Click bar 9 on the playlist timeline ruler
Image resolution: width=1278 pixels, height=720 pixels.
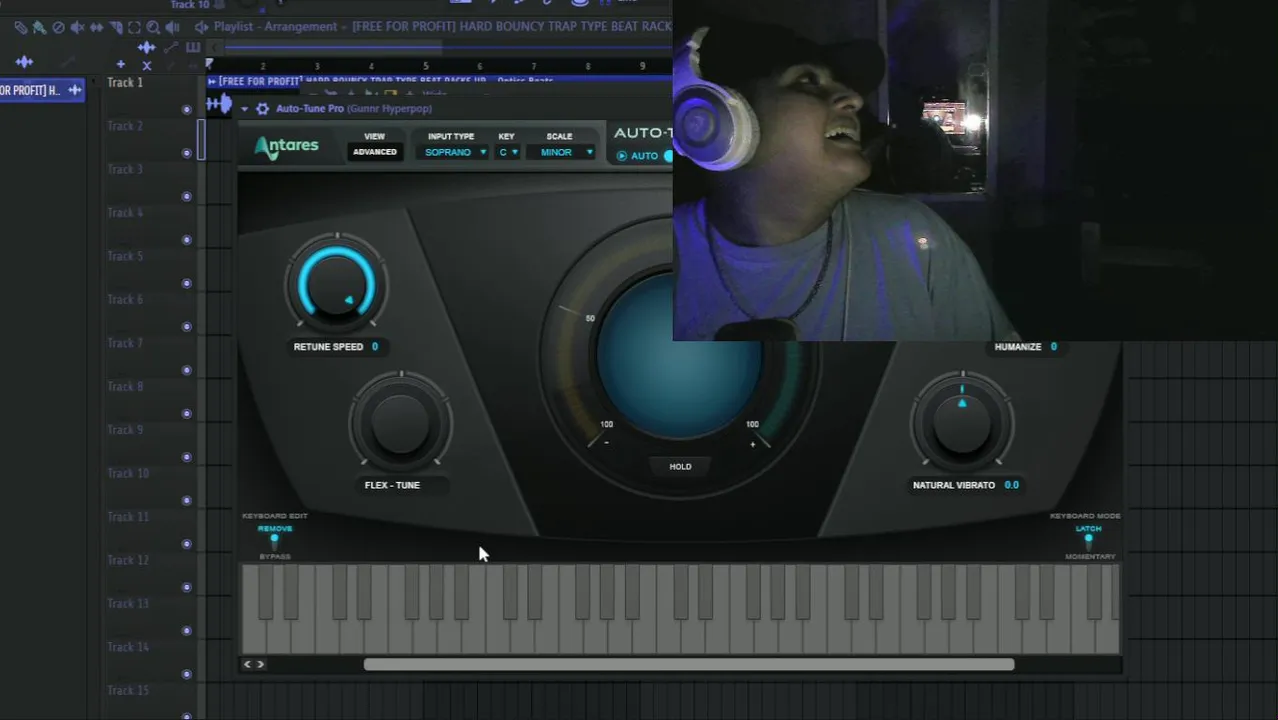pos(642,66)
